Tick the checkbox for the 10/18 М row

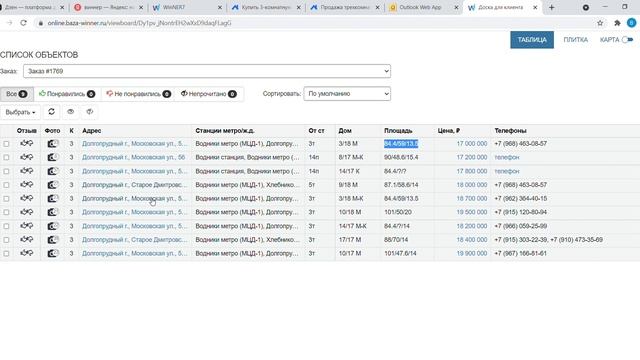click(x=6, y=212)
